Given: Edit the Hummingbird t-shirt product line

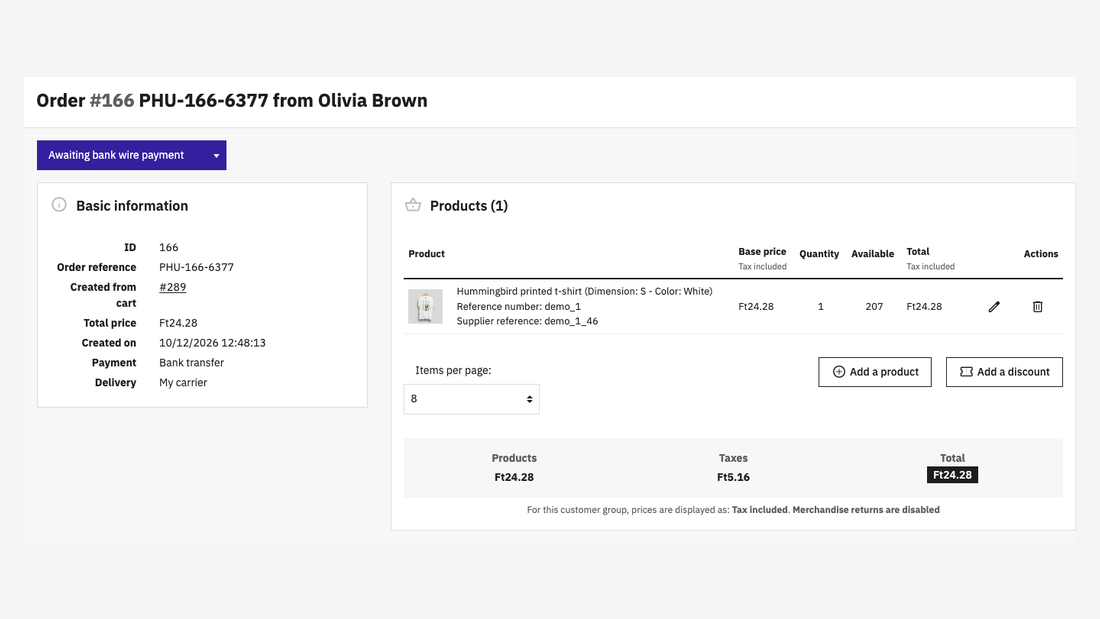Looking at the screenshot, I should point(994,307).
